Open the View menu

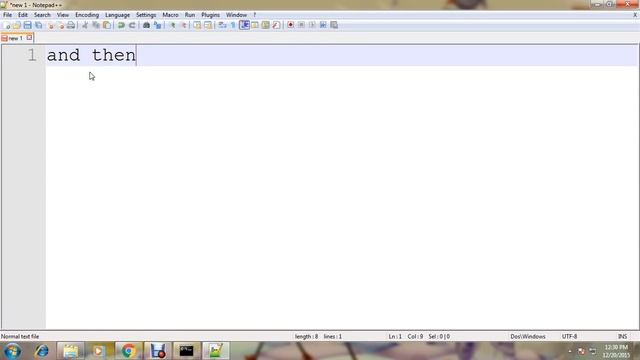62,15
